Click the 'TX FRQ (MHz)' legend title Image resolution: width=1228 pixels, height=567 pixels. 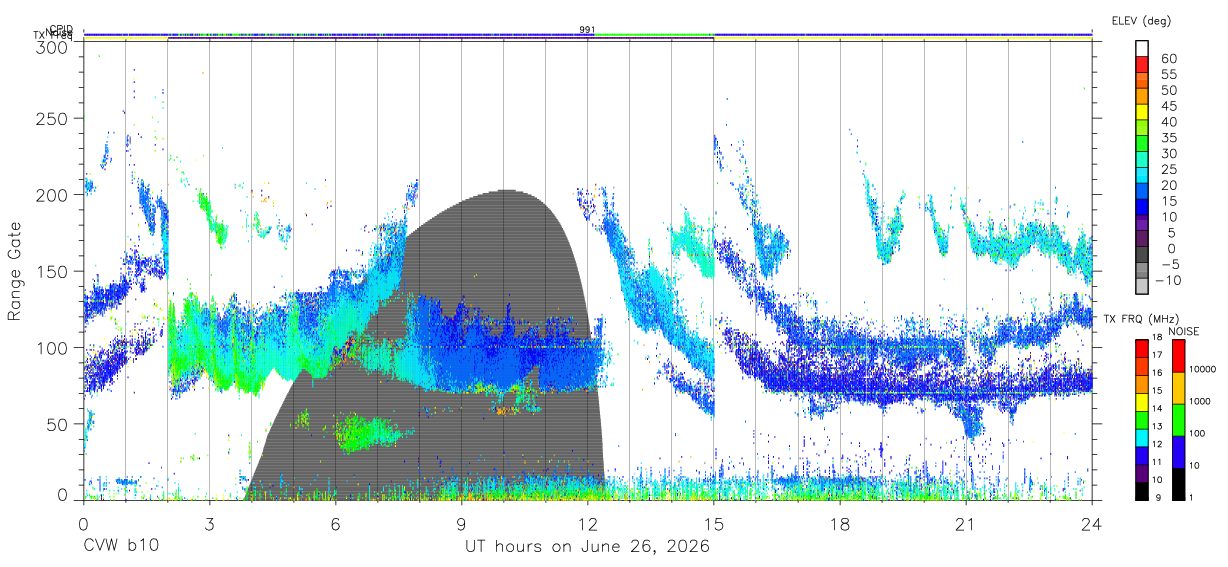1141,318
